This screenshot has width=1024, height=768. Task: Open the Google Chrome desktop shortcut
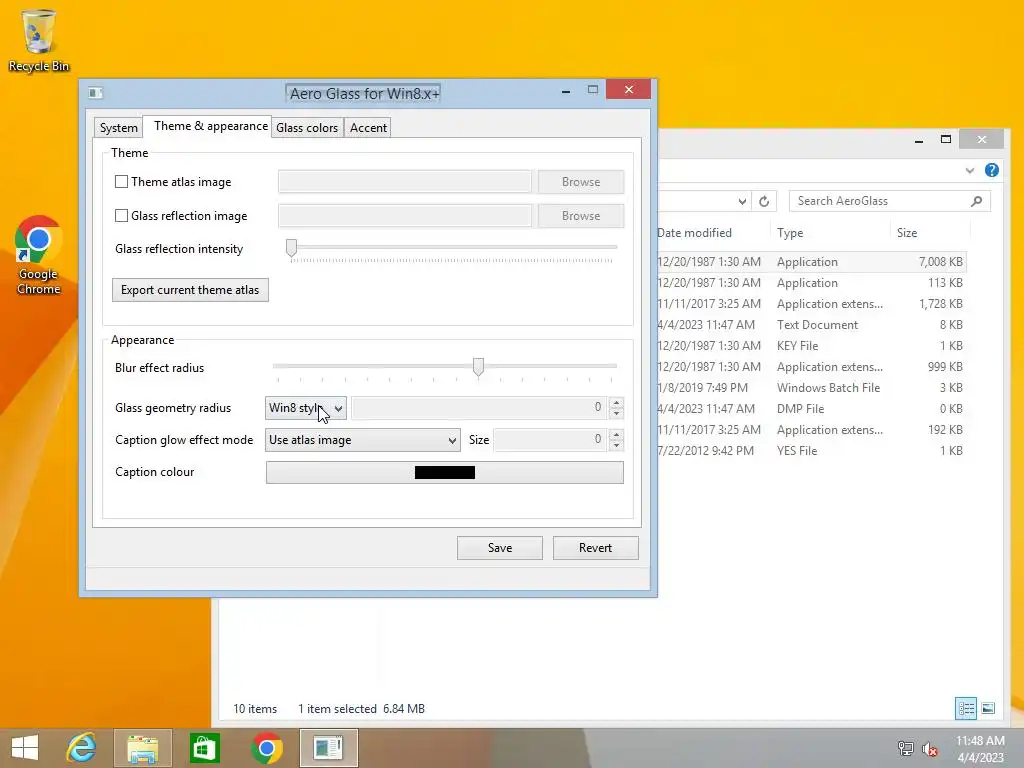[38, 255]
